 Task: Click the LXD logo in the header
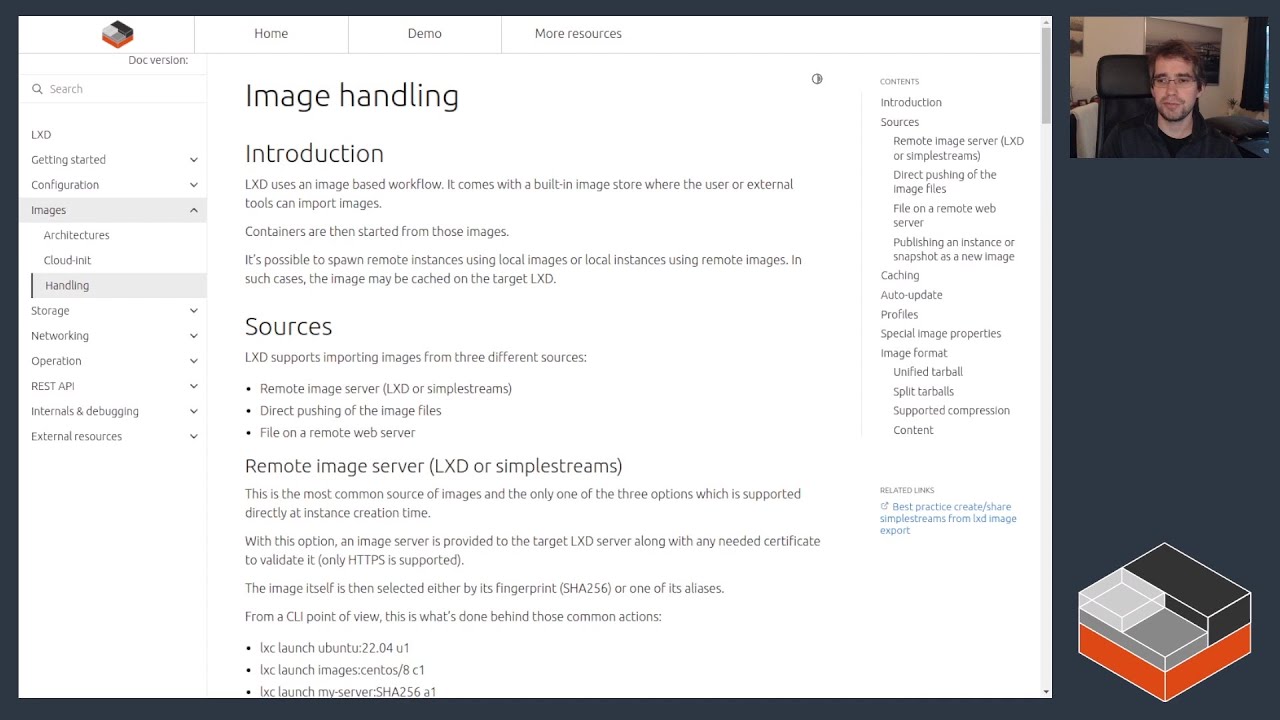[x=117, y=34]
